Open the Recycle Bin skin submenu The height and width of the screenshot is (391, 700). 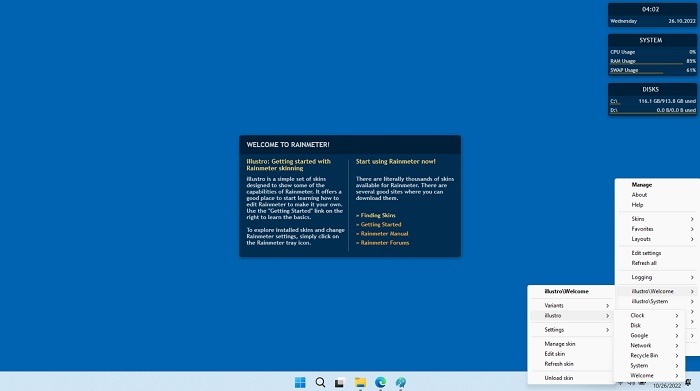click(x=649, y=356)
